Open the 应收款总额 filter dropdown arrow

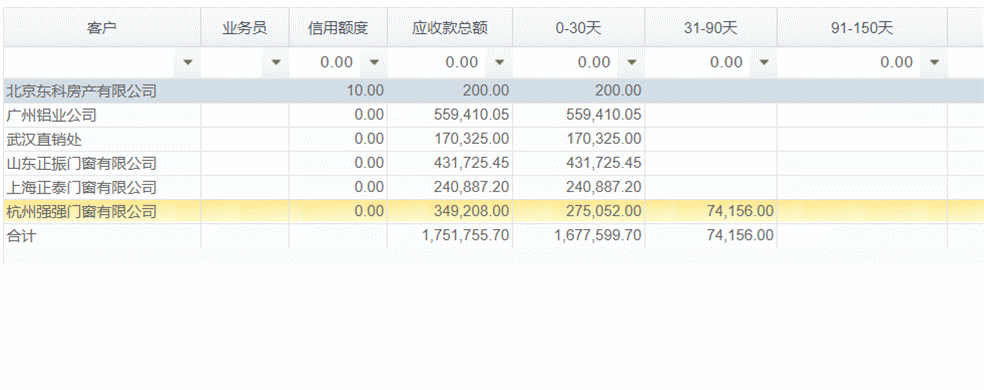tap(499, 62)
